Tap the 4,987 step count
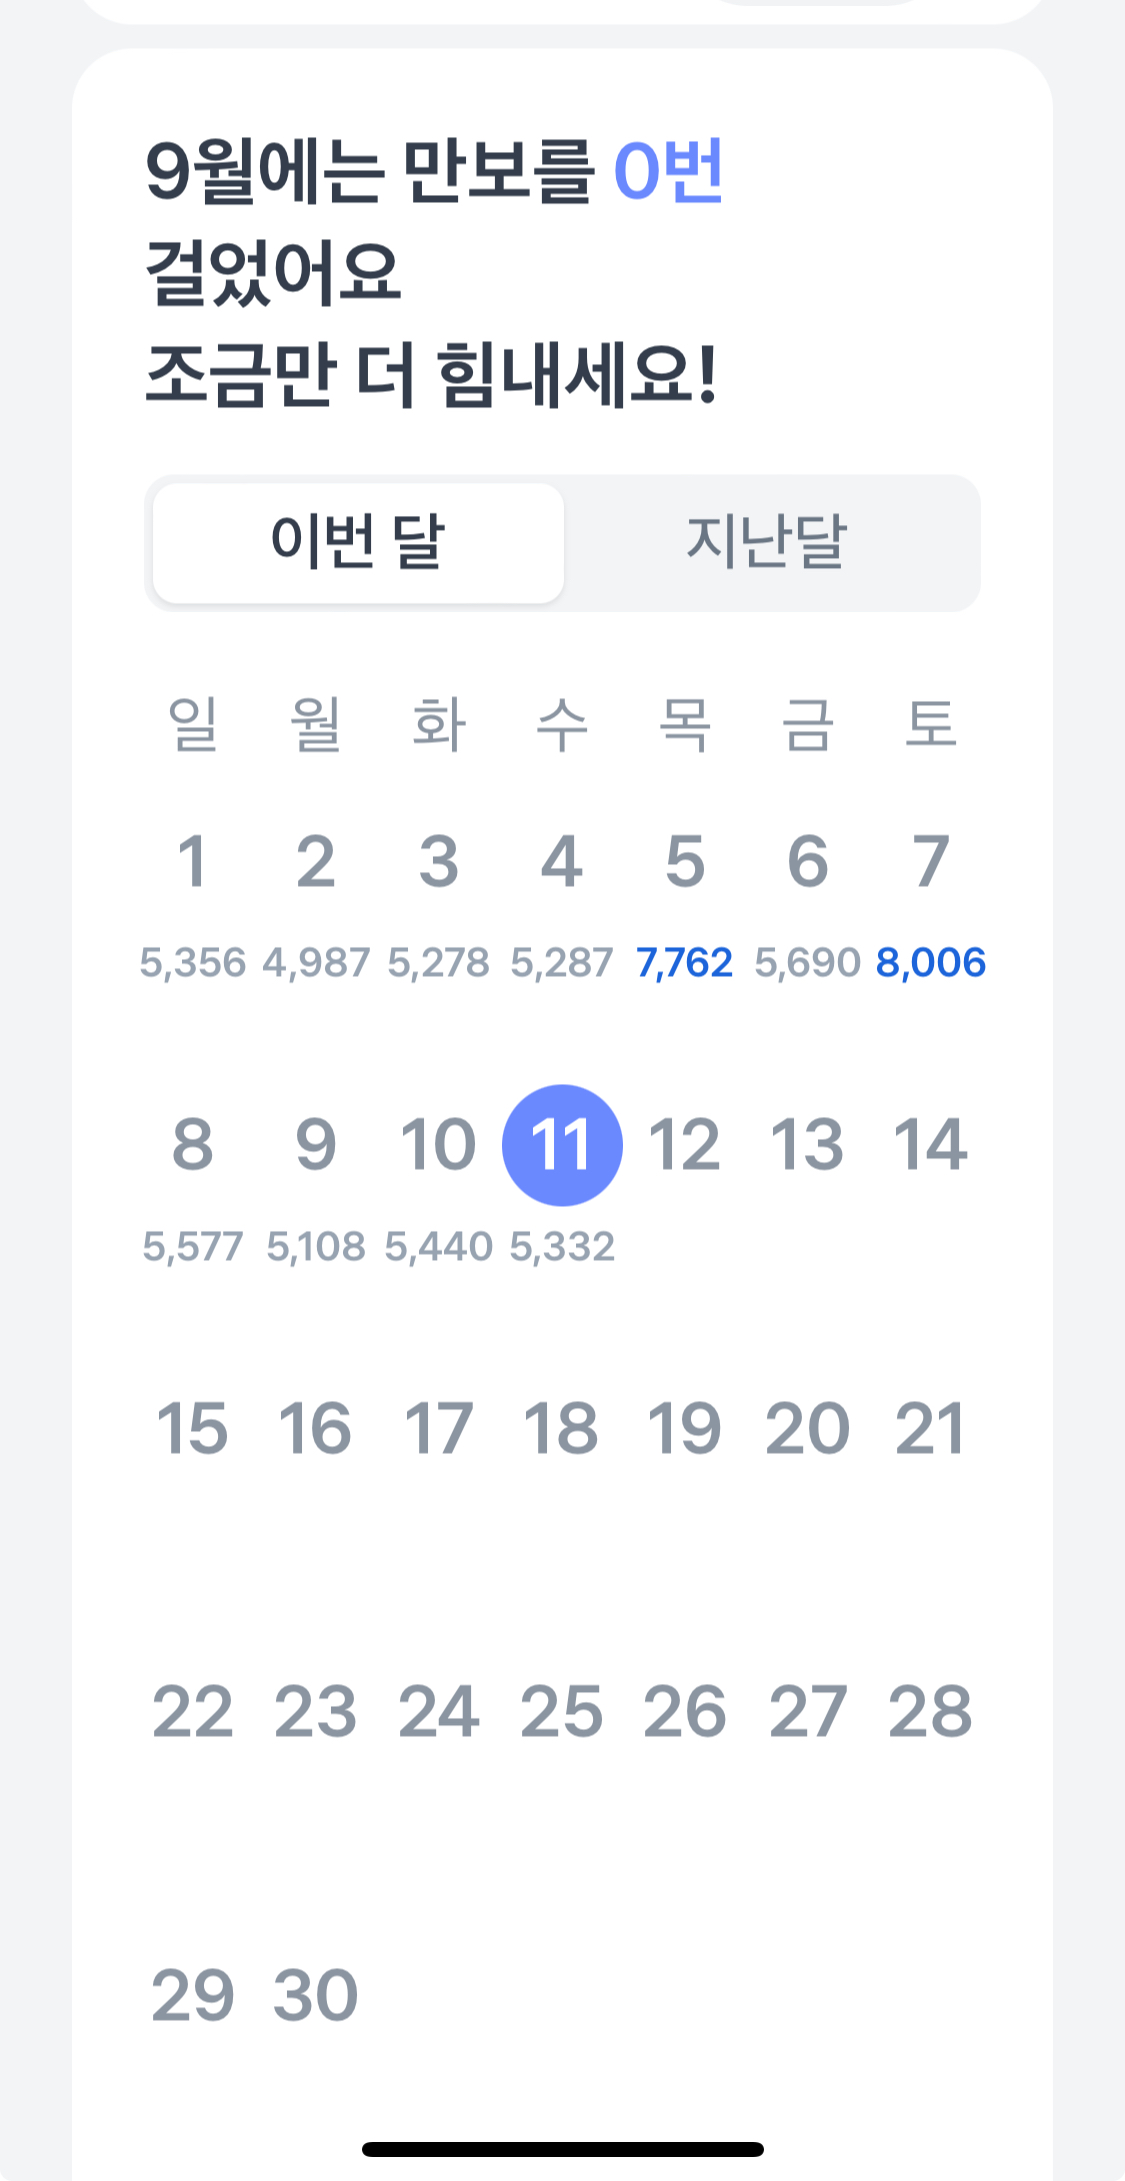The image size is (1125, 2181). [316, 963]
